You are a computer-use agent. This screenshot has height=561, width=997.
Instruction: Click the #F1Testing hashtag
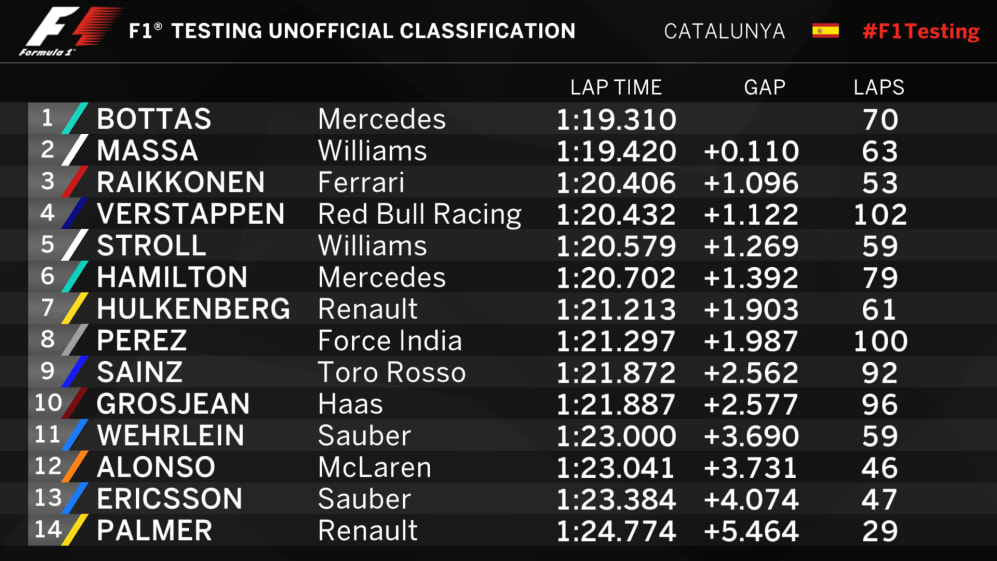[x=920, y=31]
